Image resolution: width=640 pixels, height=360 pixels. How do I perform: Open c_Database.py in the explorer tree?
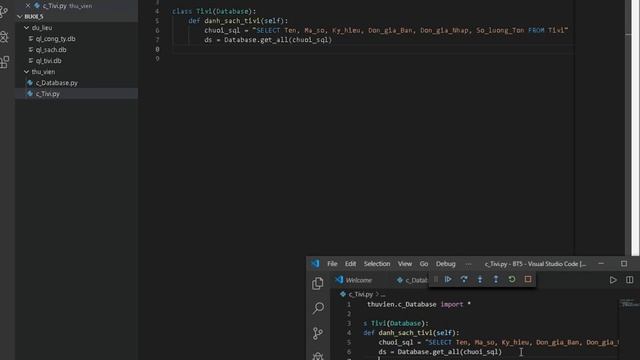57,83
